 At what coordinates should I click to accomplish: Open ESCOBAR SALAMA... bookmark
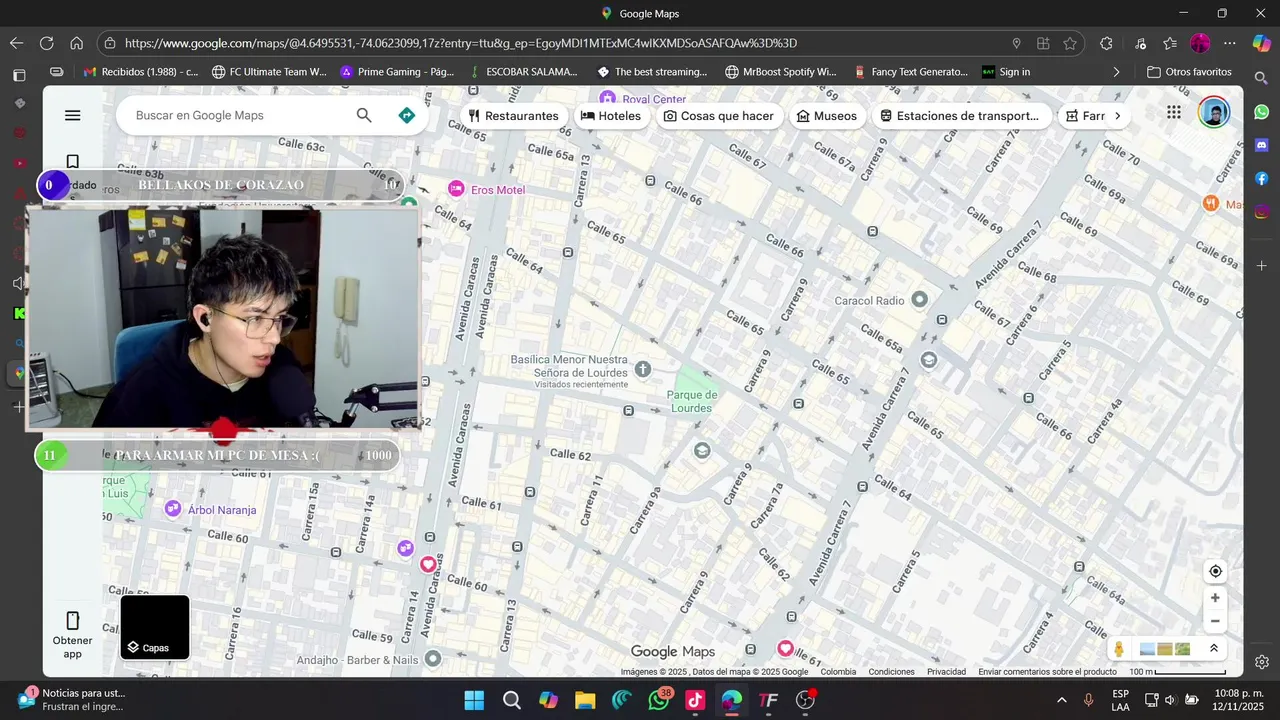523,72
